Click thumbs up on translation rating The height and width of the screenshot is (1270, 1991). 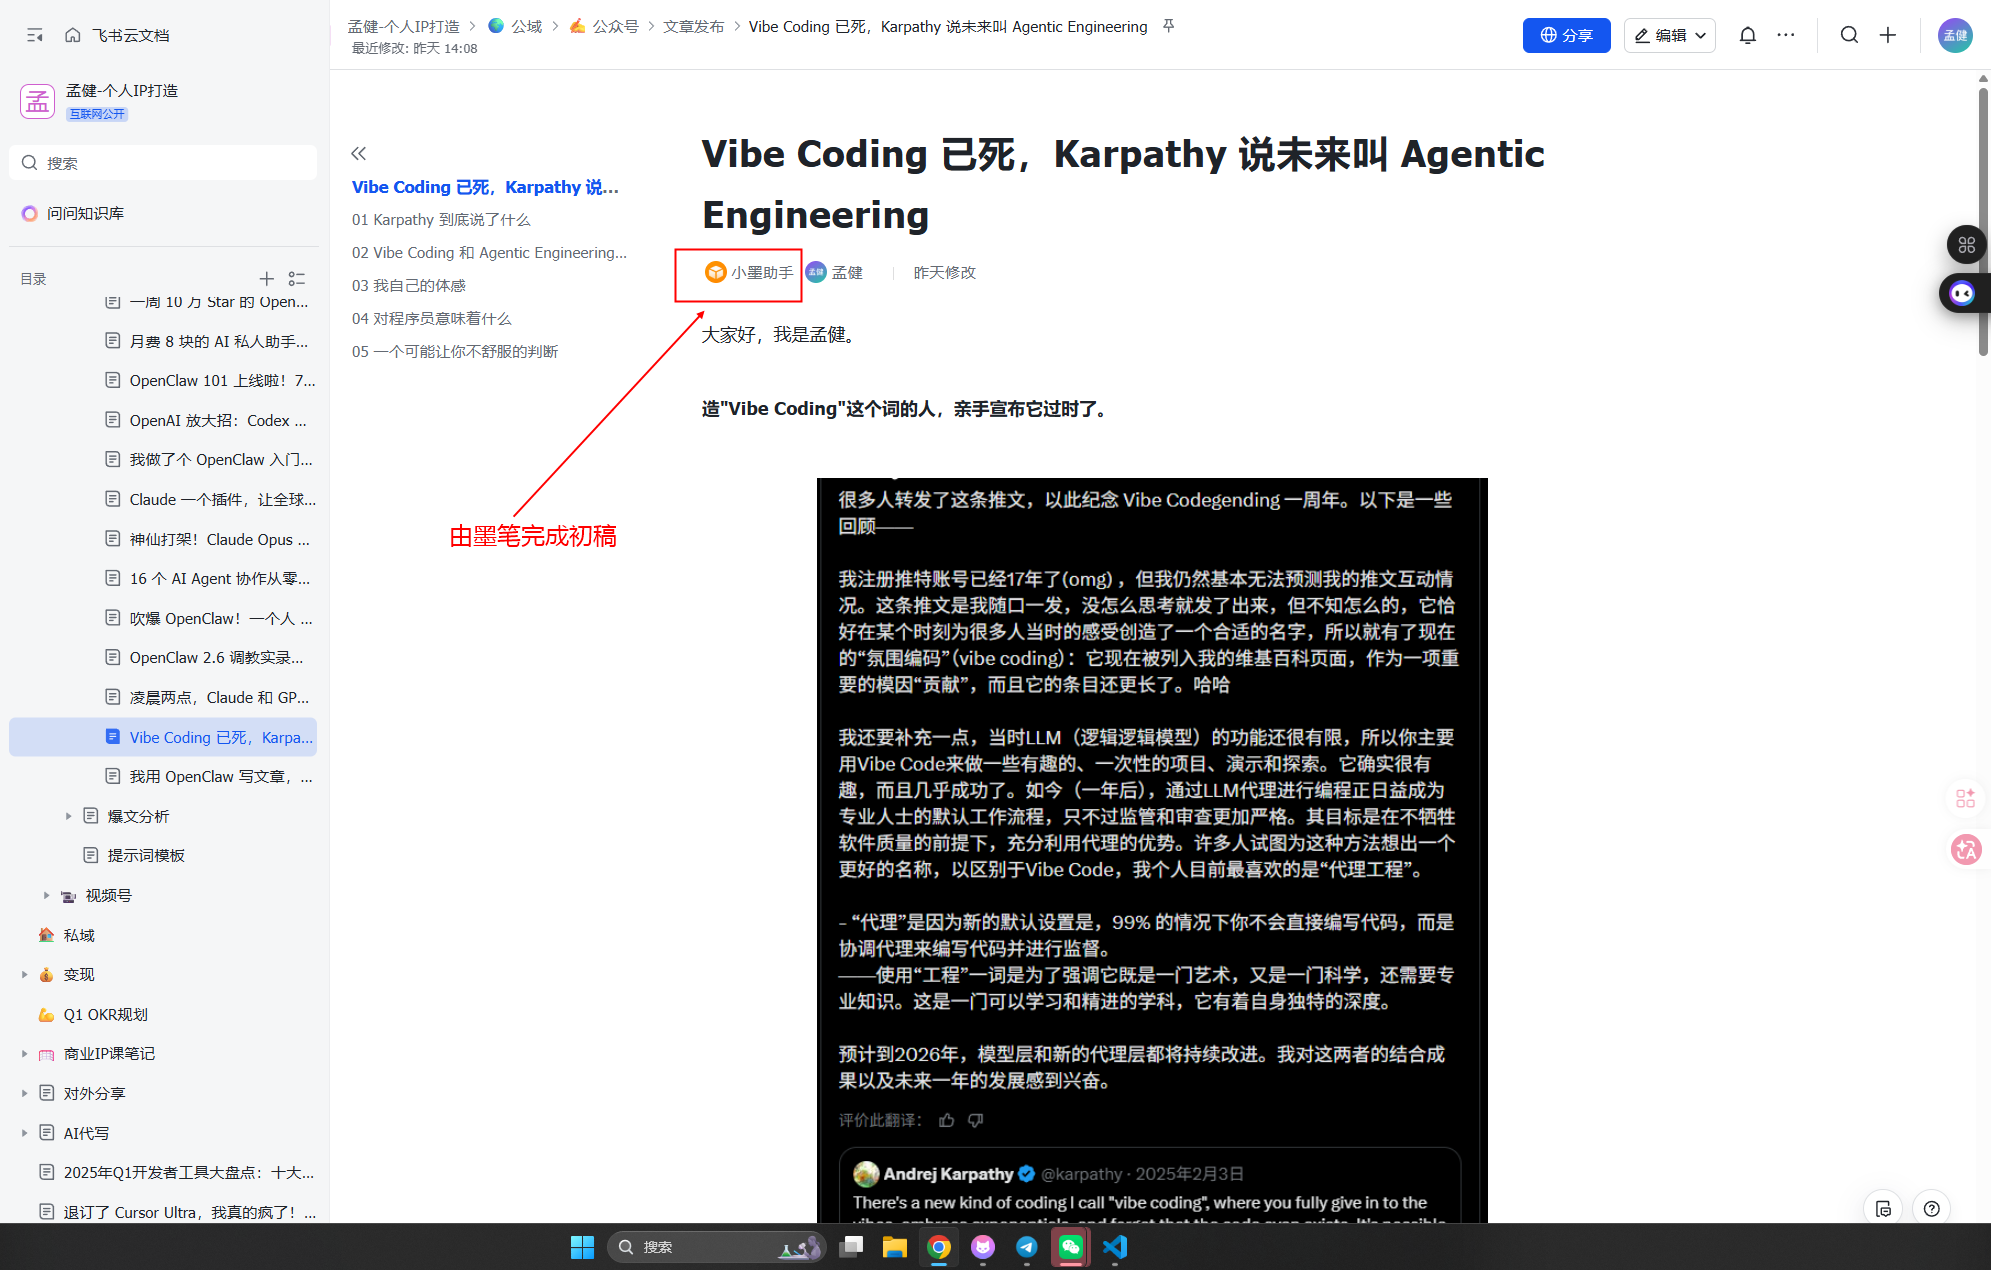click(x=947, y=1120)
